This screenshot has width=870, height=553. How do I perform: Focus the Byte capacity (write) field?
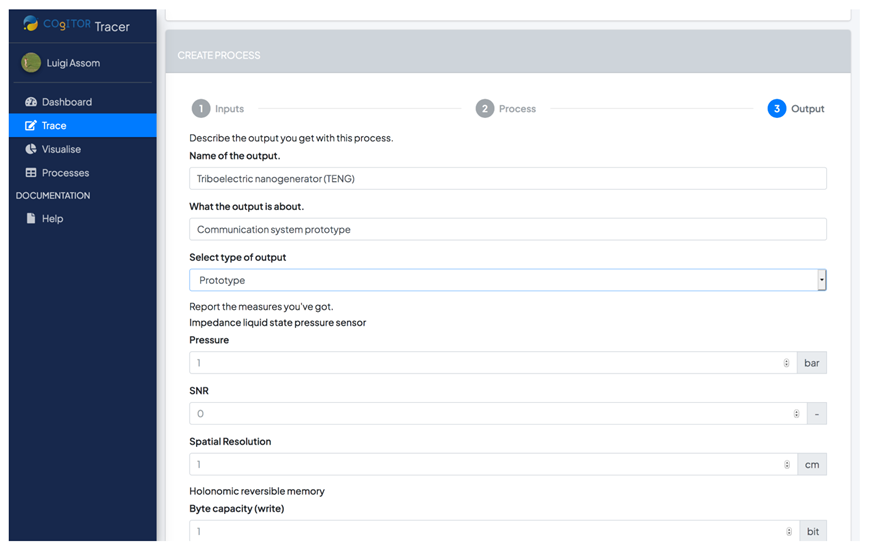pyautogui.click(x=494, y=531)
